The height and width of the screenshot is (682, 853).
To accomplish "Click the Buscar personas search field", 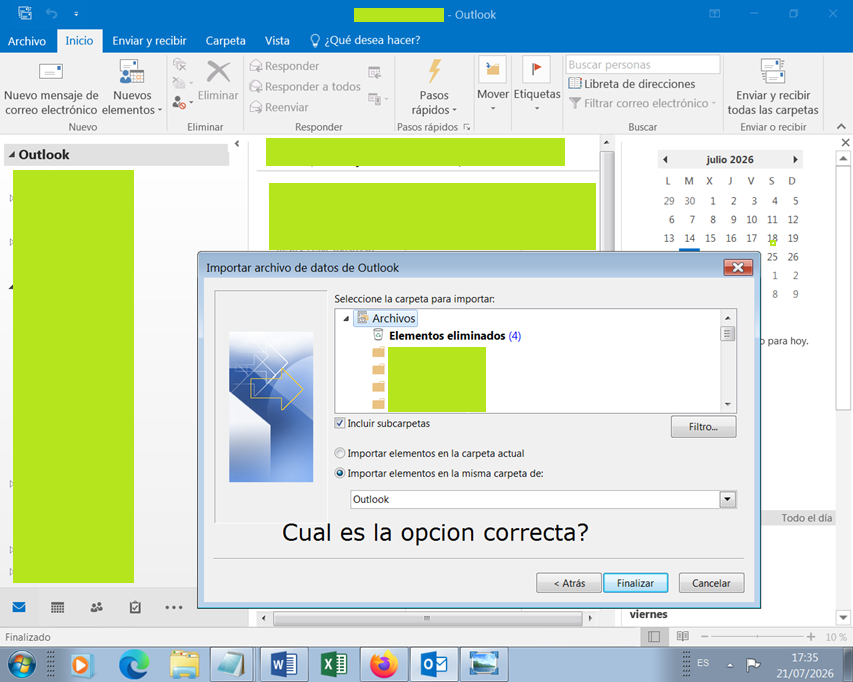I will [x=642, y=64].
